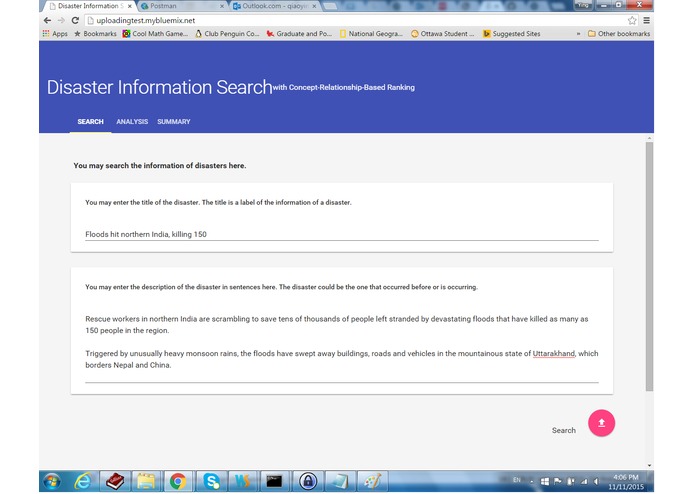This screenshot has width=695, height=494.
Task: Open Chrome from the taskbar
Action: (x=178, y=481)
